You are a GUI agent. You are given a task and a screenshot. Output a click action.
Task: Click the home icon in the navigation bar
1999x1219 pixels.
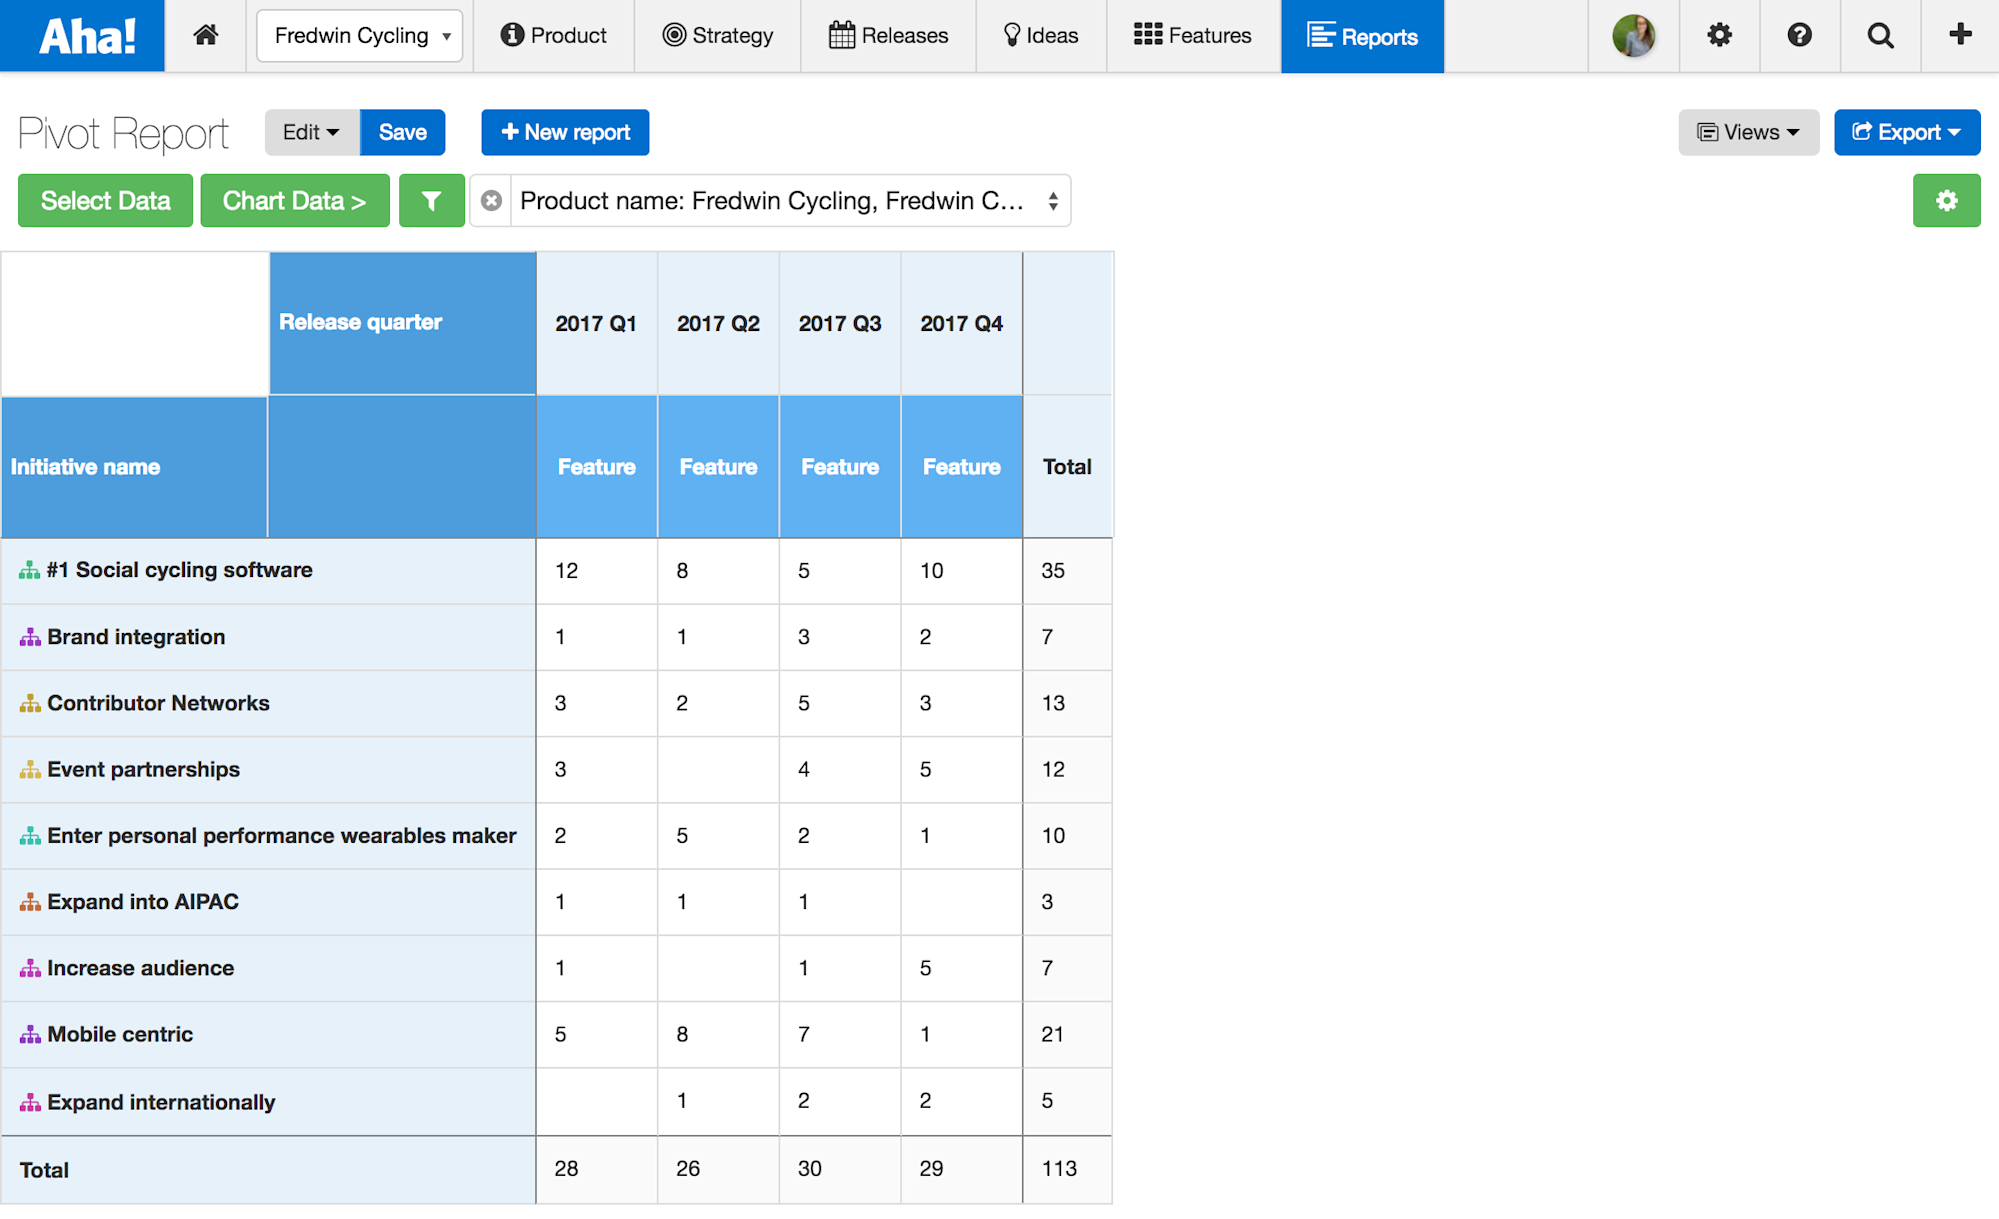coord(205,34)
